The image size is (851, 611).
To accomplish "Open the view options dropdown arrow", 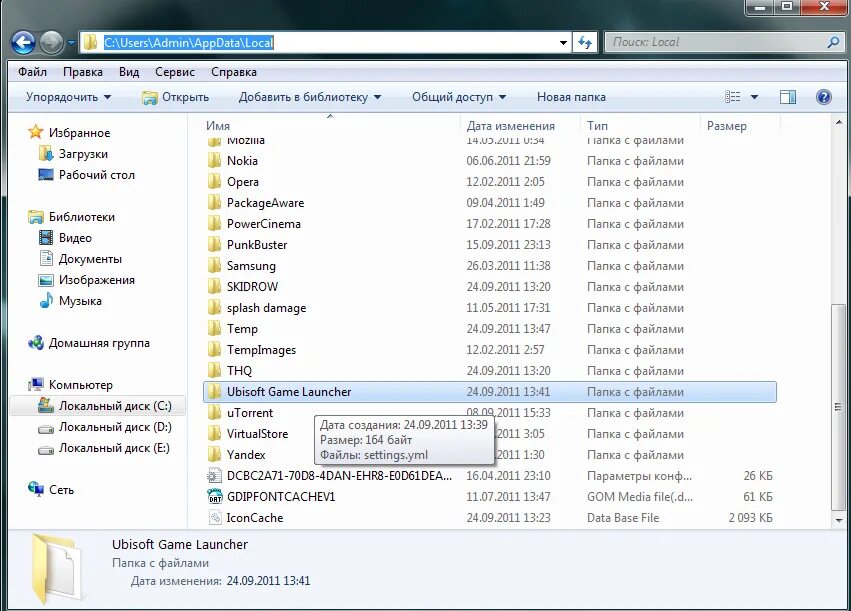I will 754,97.
